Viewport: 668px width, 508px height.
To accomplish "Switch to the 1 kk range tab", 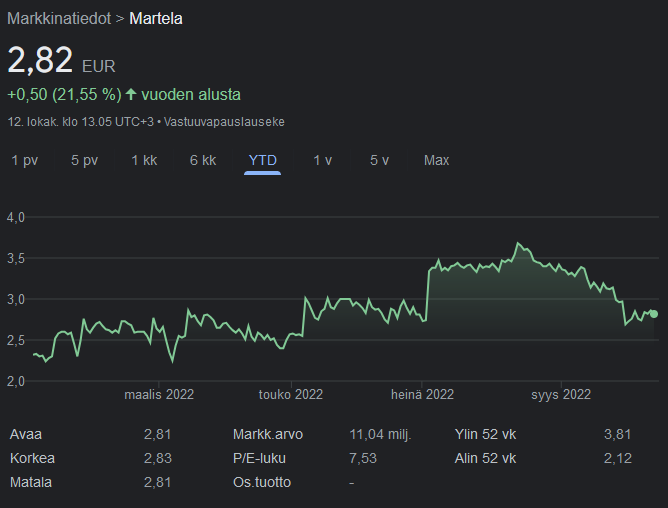I will pyautogui.click(x=144, y=160).
